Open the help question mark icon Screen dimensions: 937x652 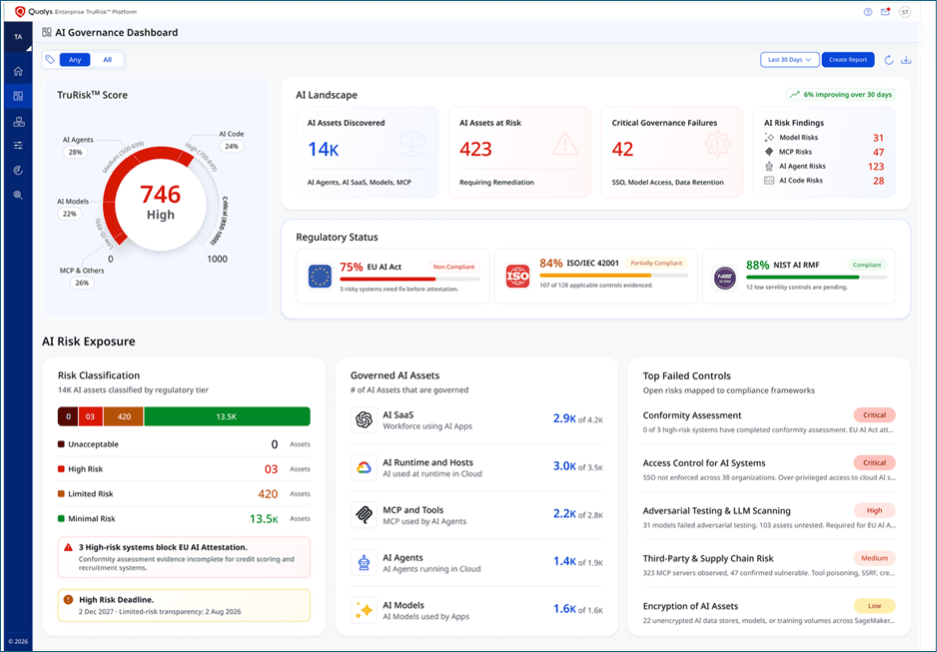point(868,12)
